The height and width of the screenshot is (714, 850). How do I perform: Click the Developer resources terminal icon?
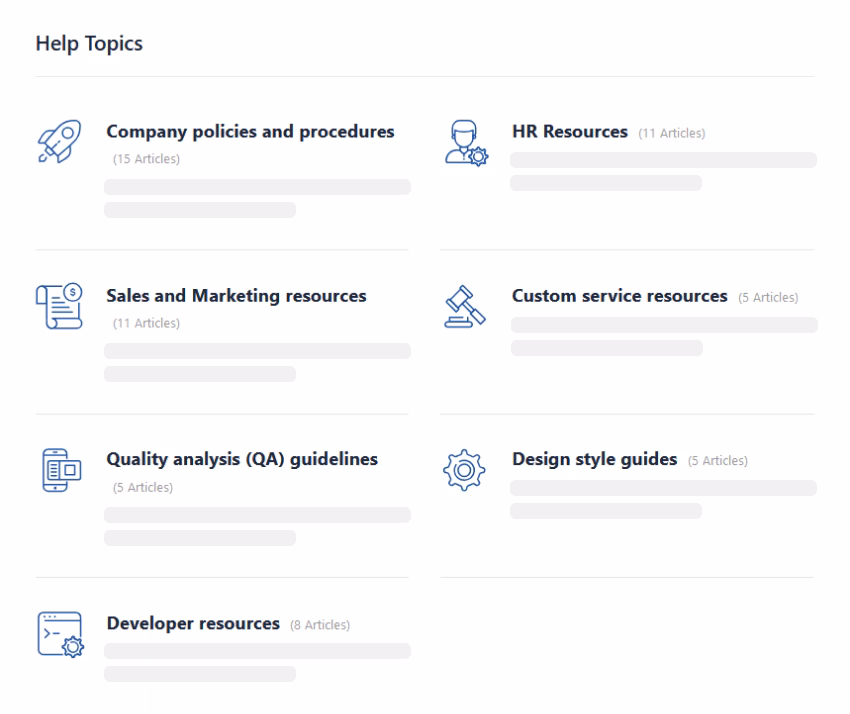tap(61, 635)
